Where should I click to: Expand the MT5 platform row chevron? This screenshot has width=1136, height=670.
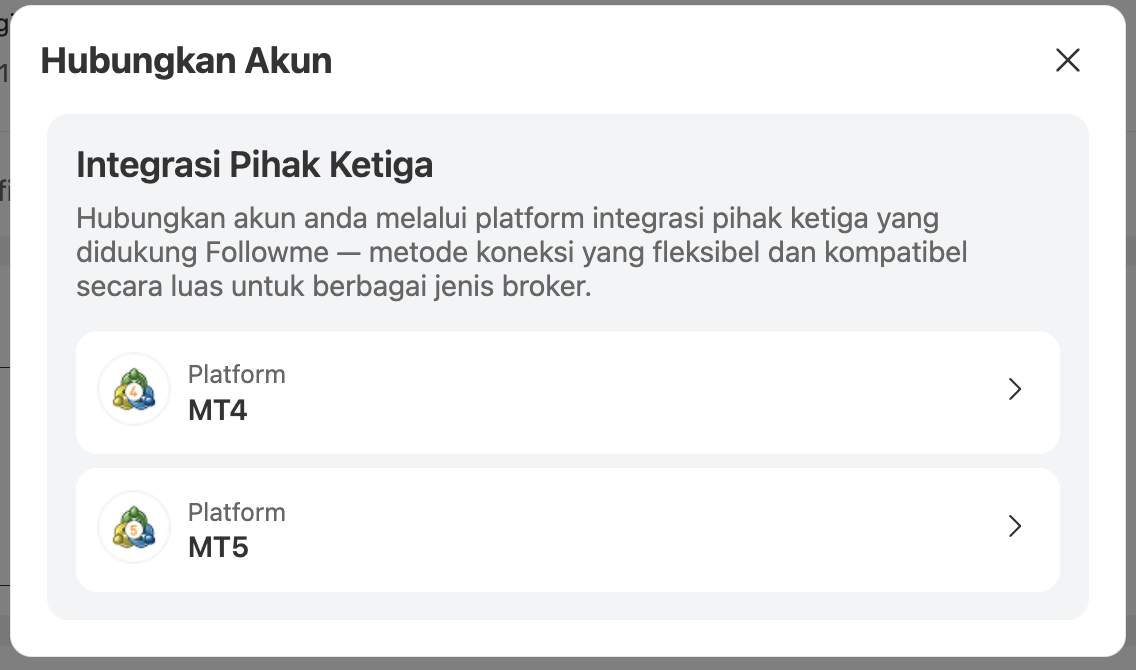click(x=1015, y=526)
